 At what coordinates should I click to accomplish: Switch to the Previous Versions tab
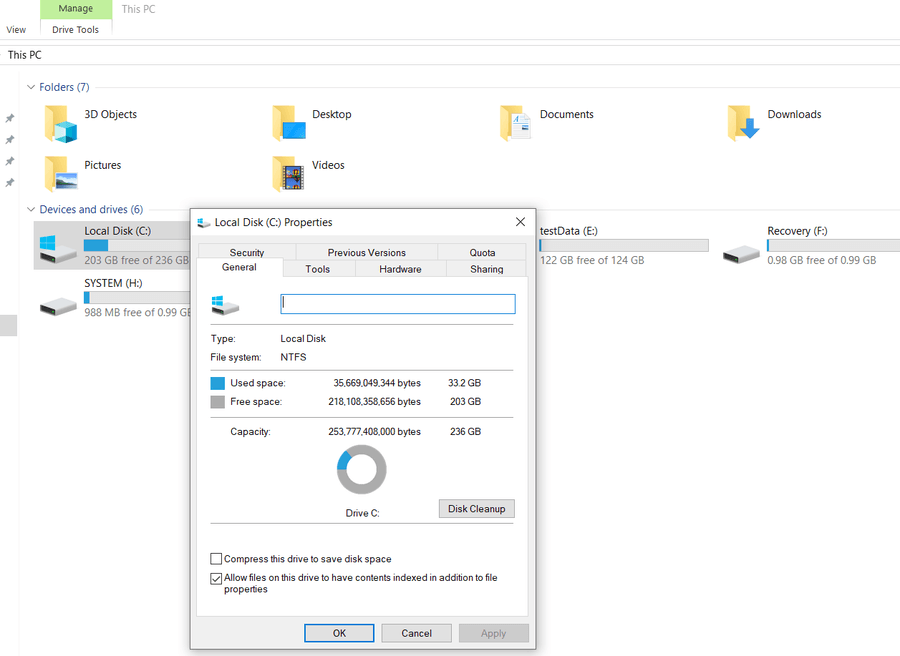click(x=366, y=252)
